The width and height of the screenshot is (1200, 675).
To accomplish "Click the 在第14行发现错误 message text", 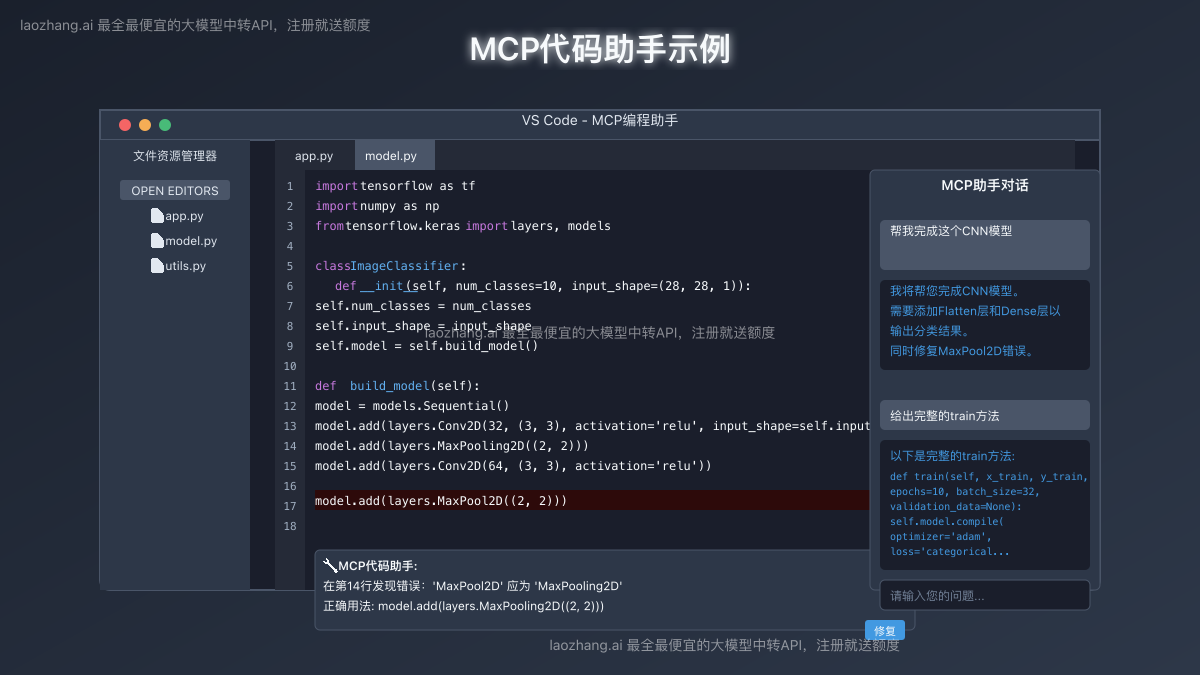I will tap(472, 586).
